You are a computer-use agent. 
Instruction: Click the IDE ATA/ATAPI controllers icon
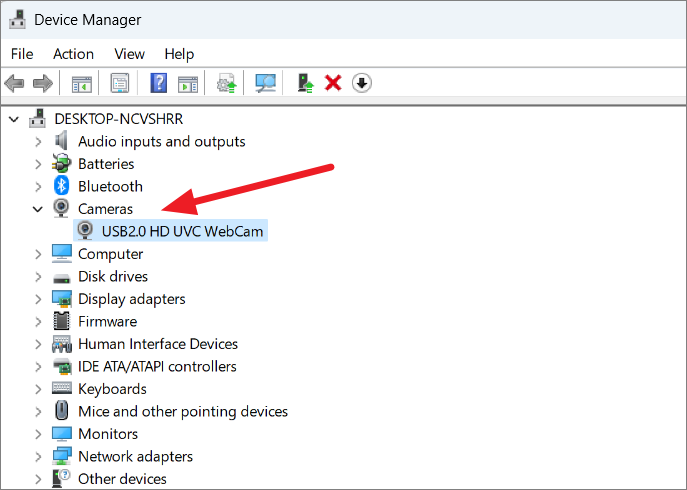click(x=61, y=366)
